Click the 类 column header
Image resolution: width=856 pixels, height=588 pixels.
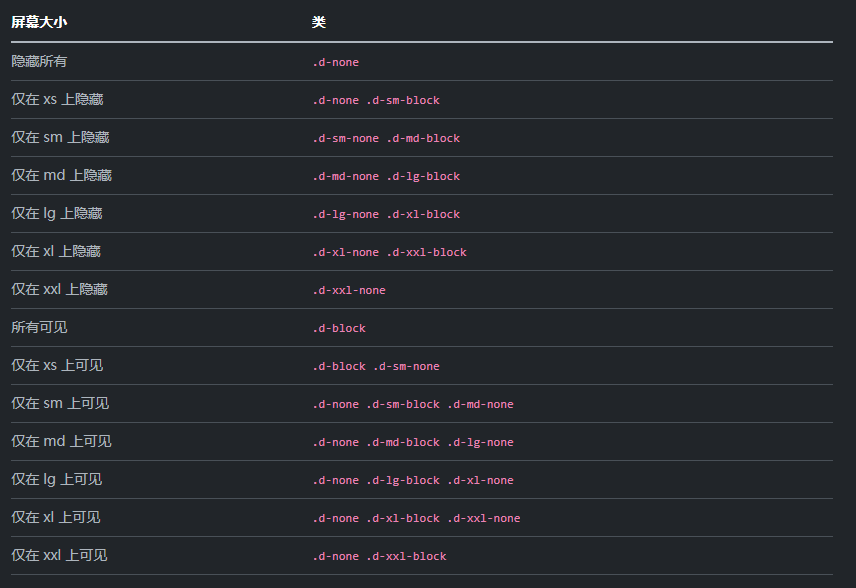(x=318, y=22)
